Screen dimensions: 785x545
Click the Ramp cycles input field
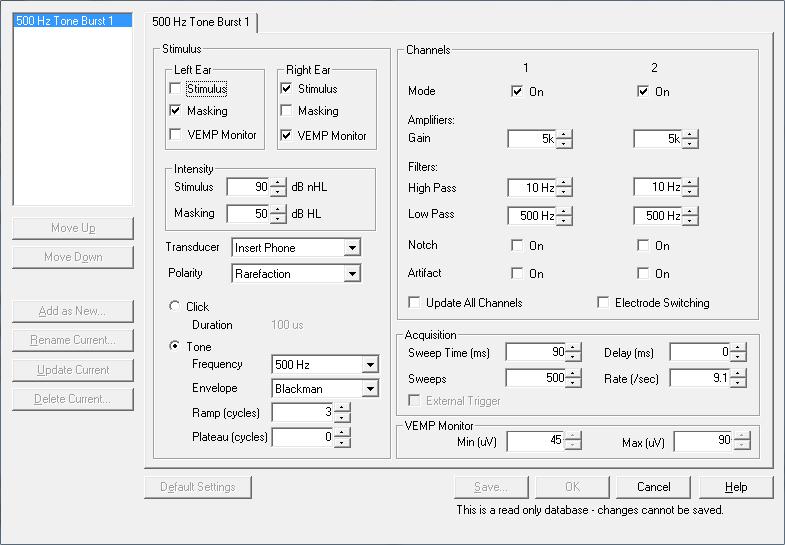coord(303,412)
